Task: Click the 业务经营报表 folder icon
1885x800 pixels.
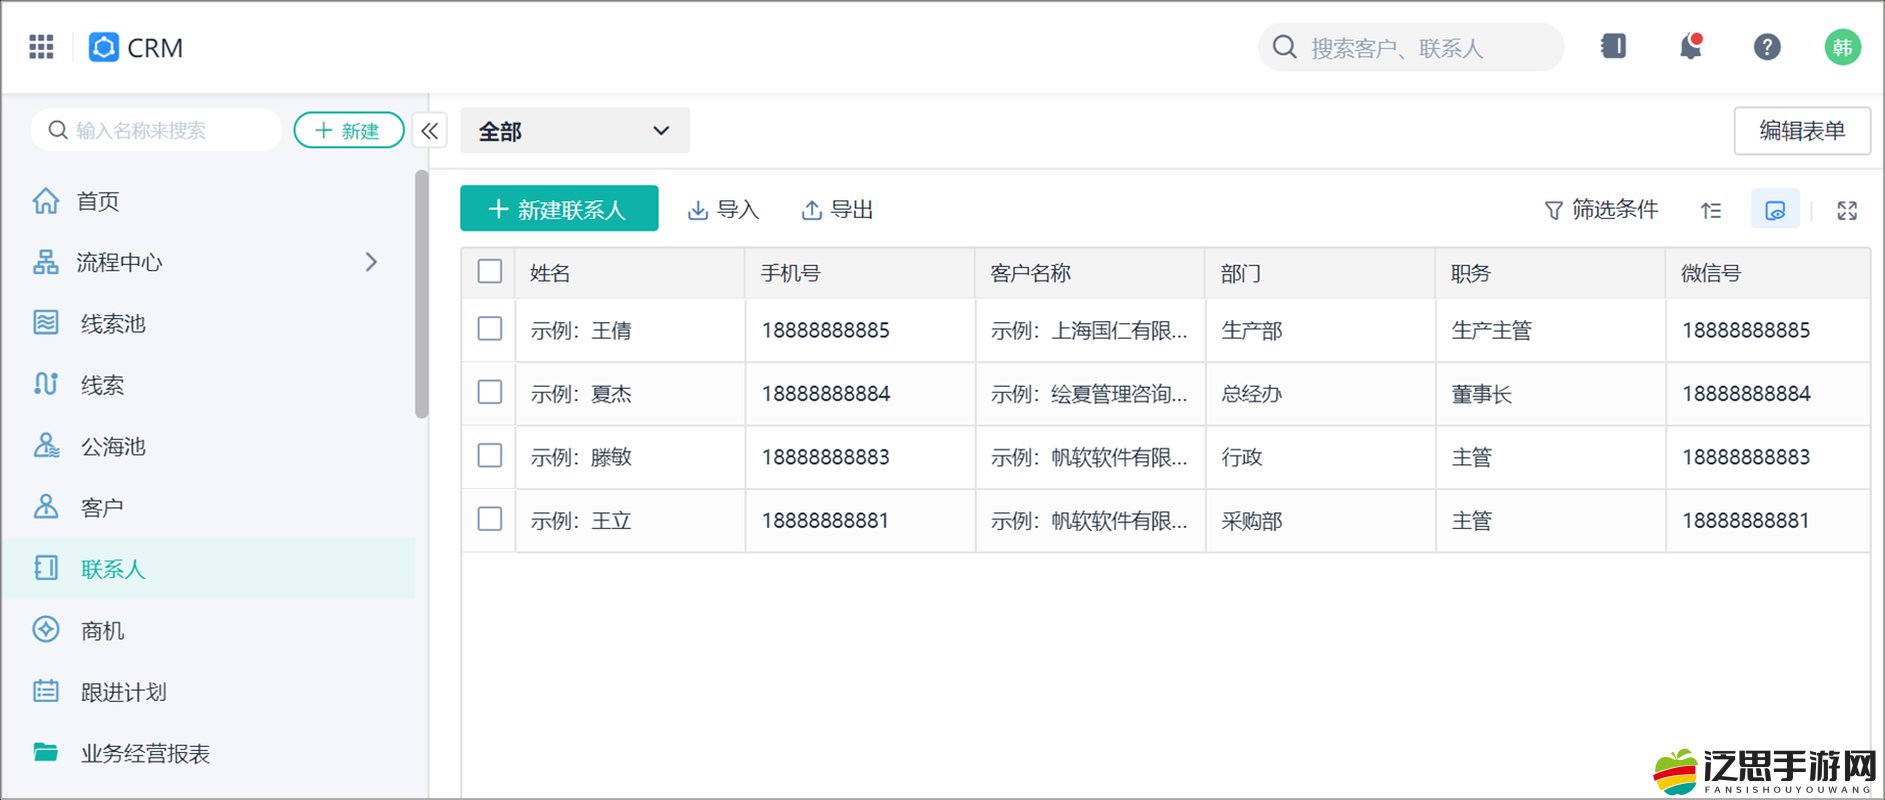Action: point(46,752)
